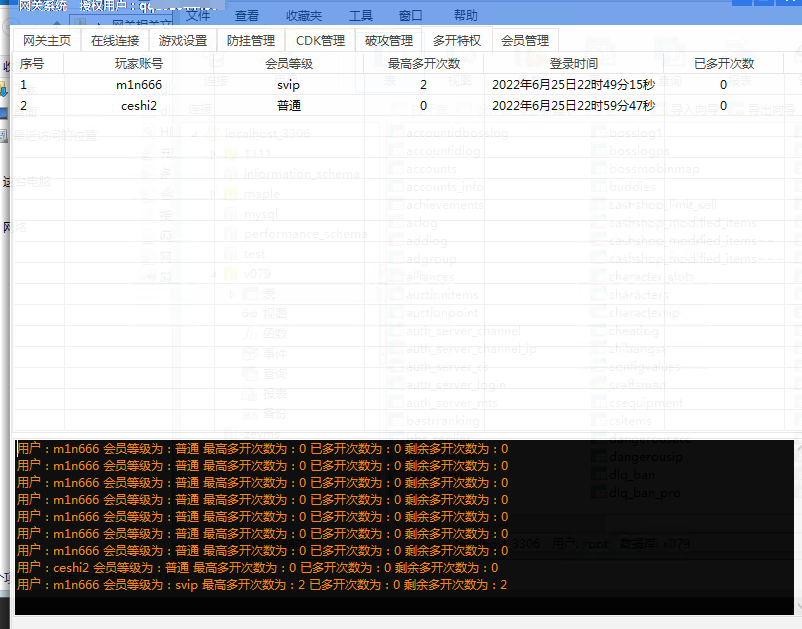Open the 破攻管理 tab
The height and width of the screenshot is (629, 802).
pyautogui.click(x=389, y=40)
